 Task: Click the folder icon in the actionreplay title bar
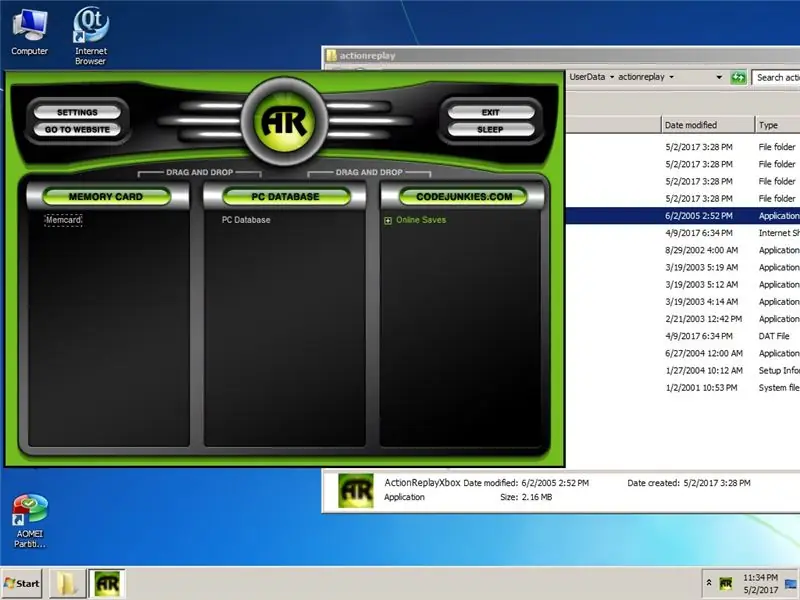click(x=331, y=55)
